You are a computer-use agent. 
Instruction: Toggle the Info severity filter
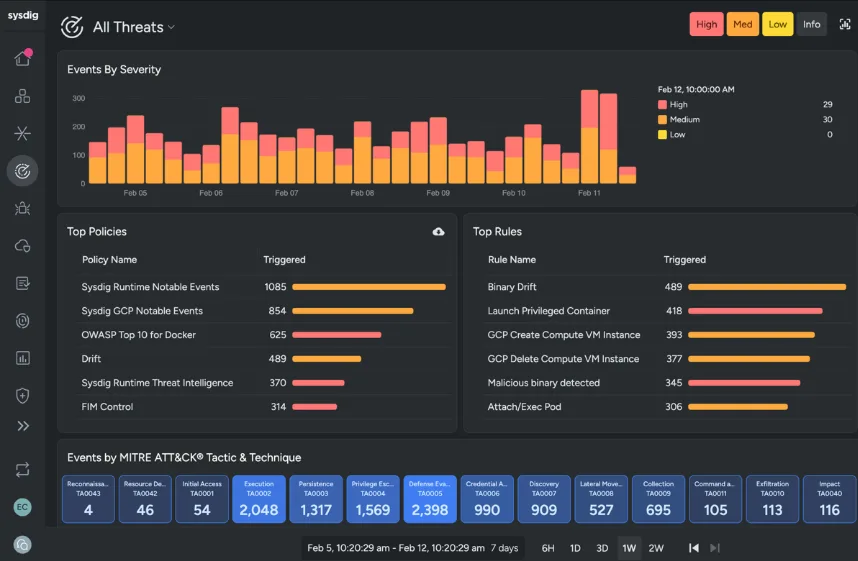coord(811,24)
